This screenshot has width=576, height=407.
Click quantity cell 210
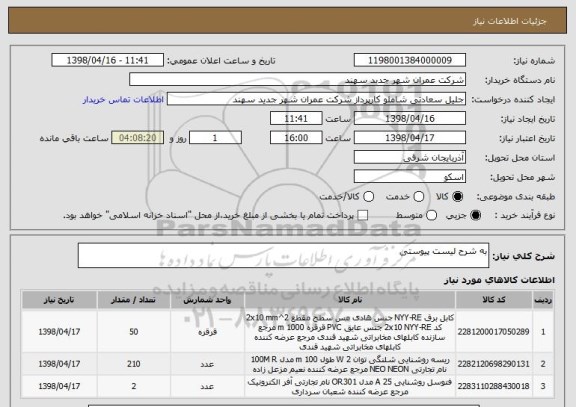[134, 364]
